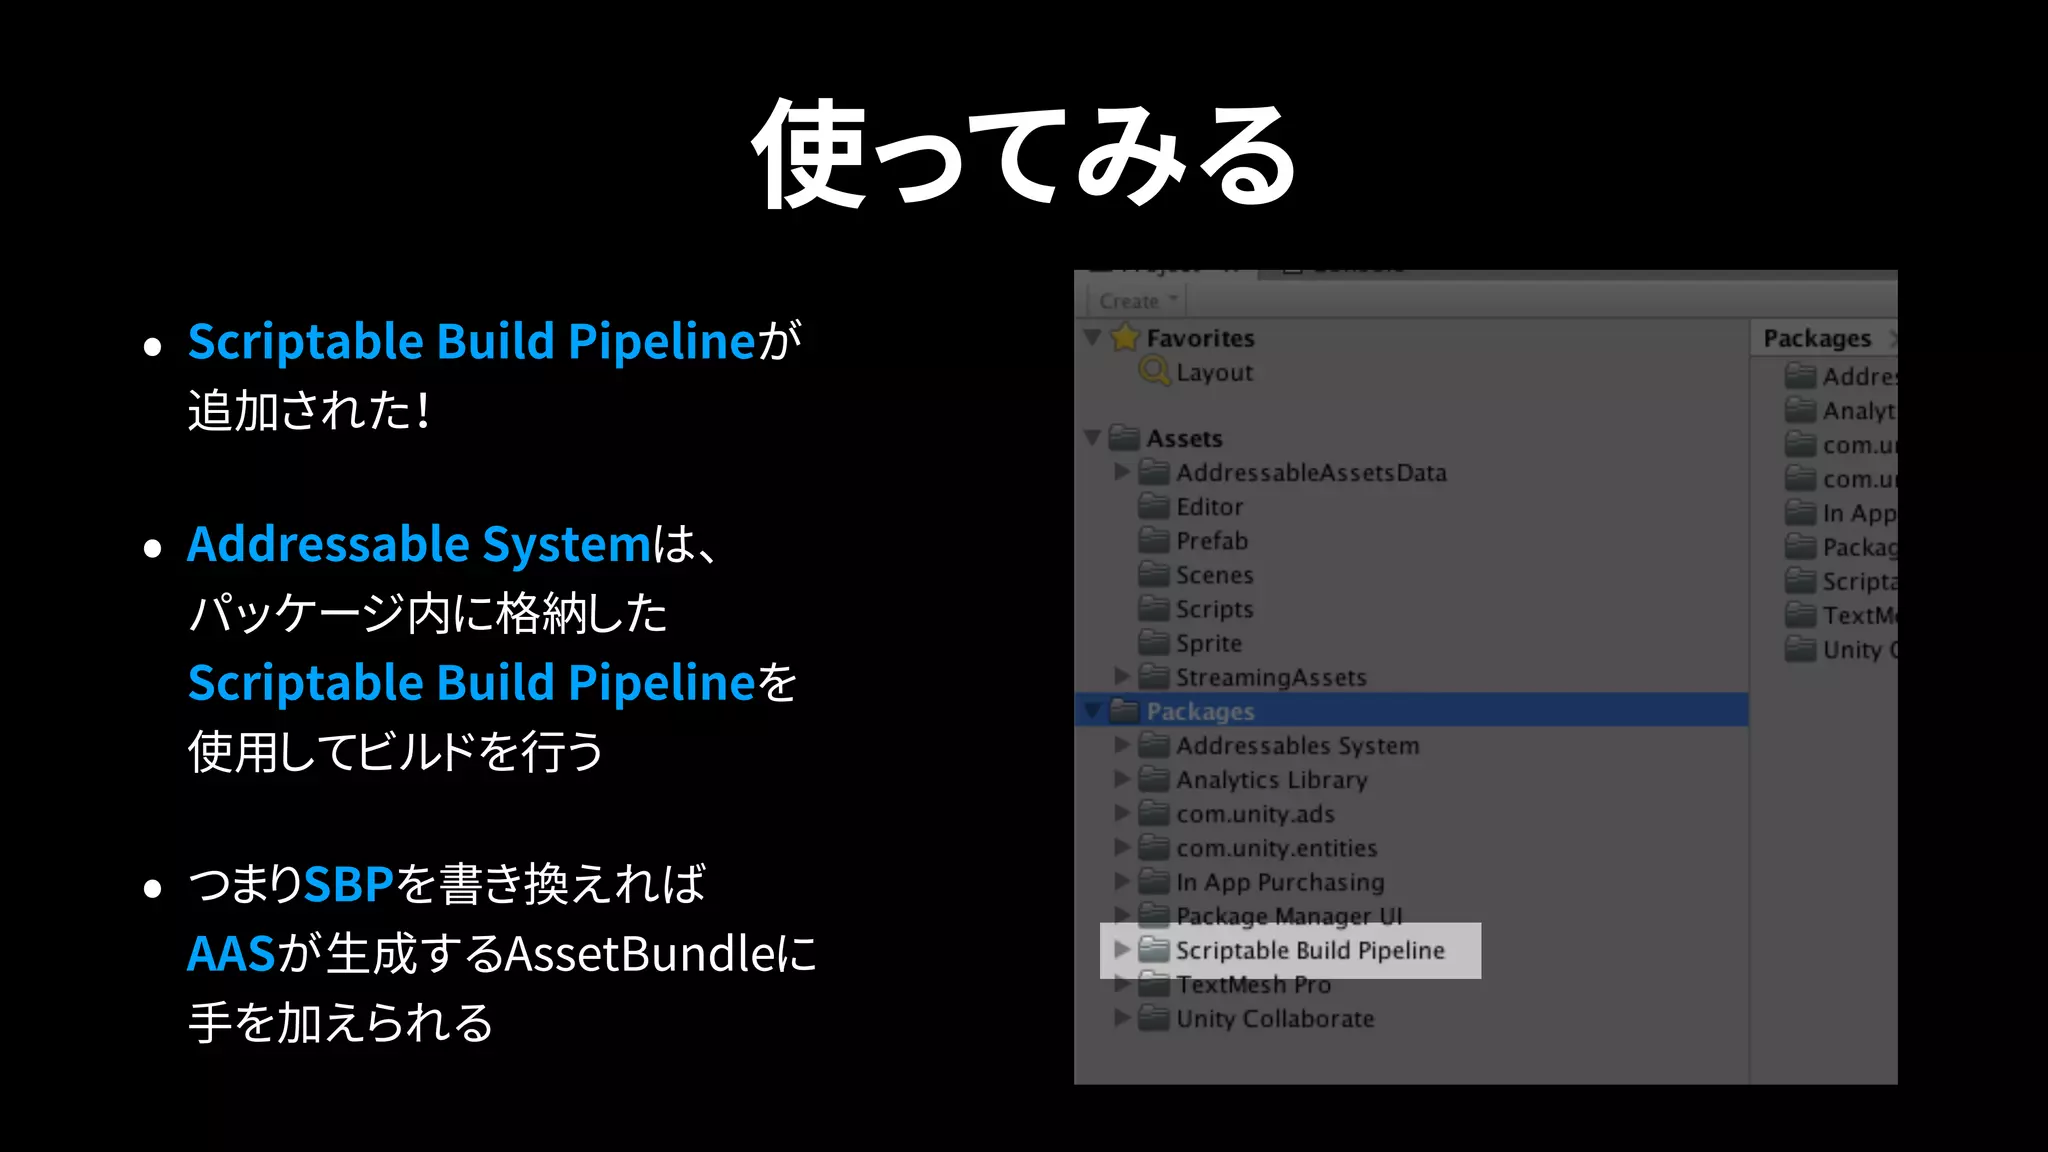Expand the Unity Collaborate package arrow
The width and height of the screenshot is (2048, 1152).
click(1122, 1018)
